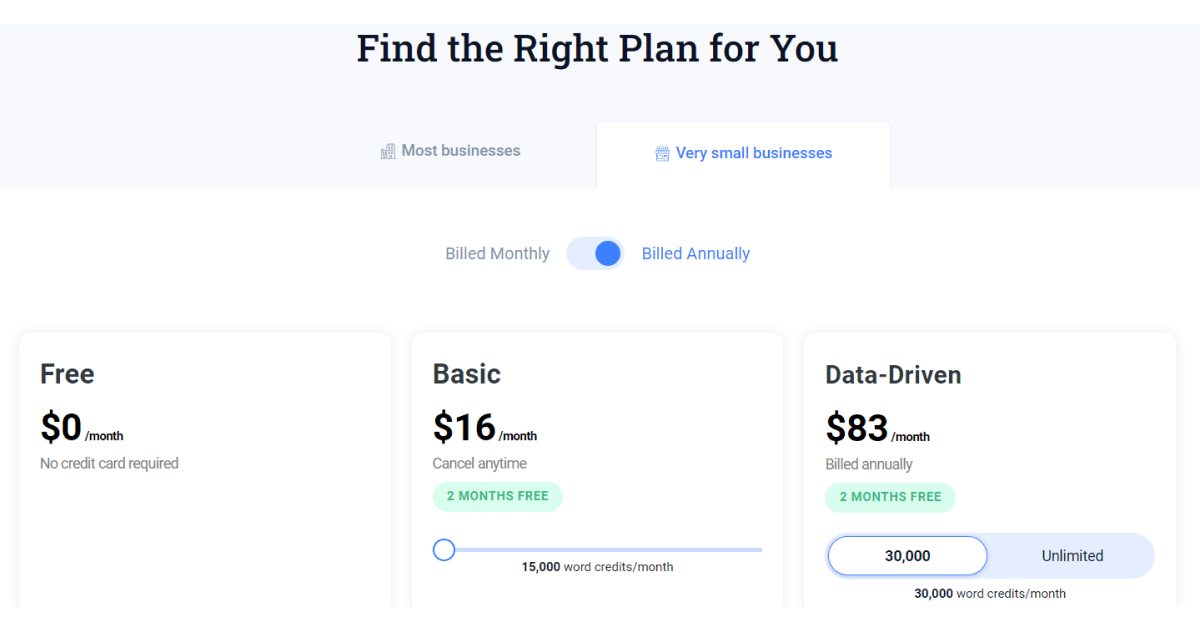Click the Free plan title
The height and width of the screenshot is (630, 1200).
coord(66,374)
